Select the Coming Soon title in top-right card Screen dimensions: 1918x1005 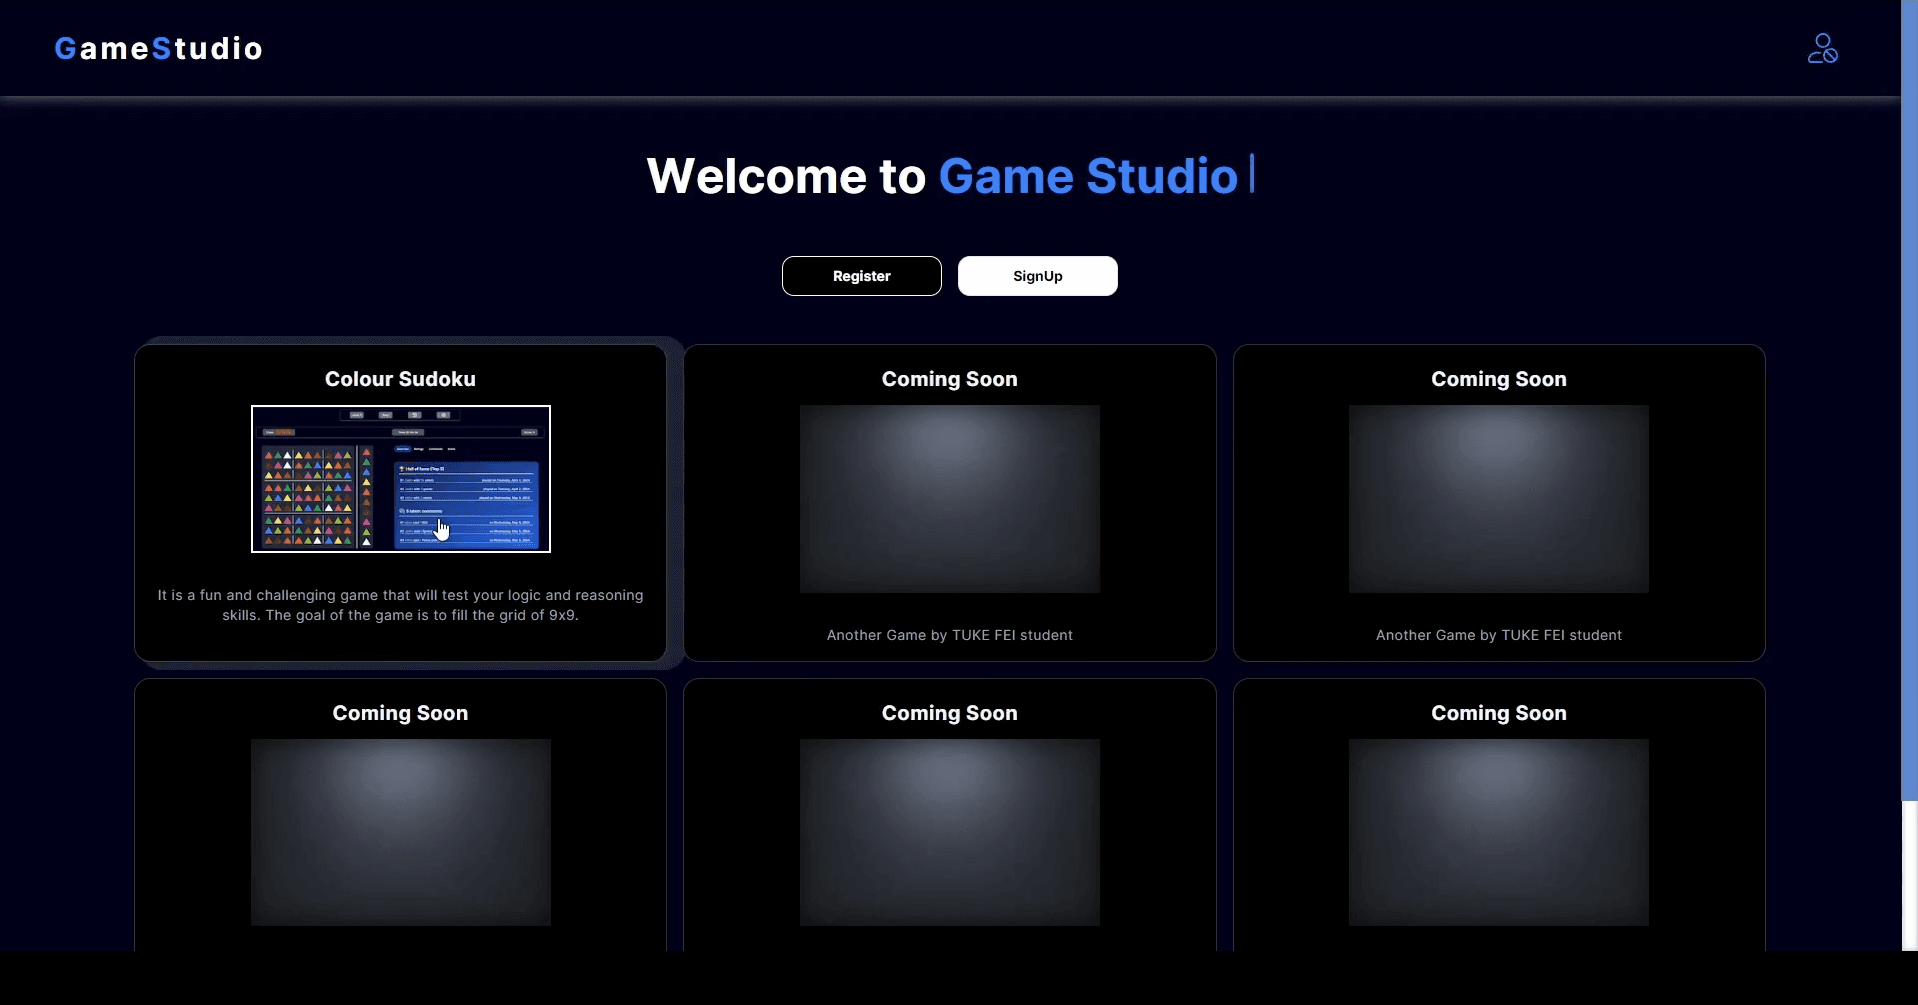pyautogui.click(x=1498, y=379)
